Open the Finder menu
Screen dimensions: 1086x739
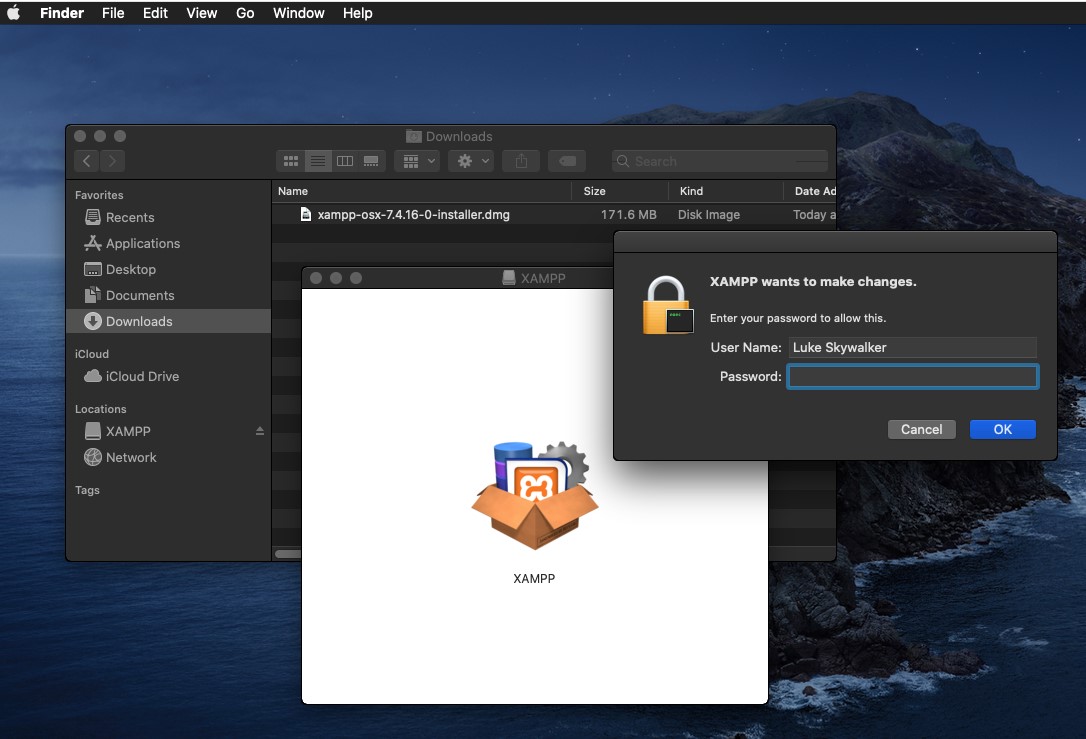[x=62, y=12]
